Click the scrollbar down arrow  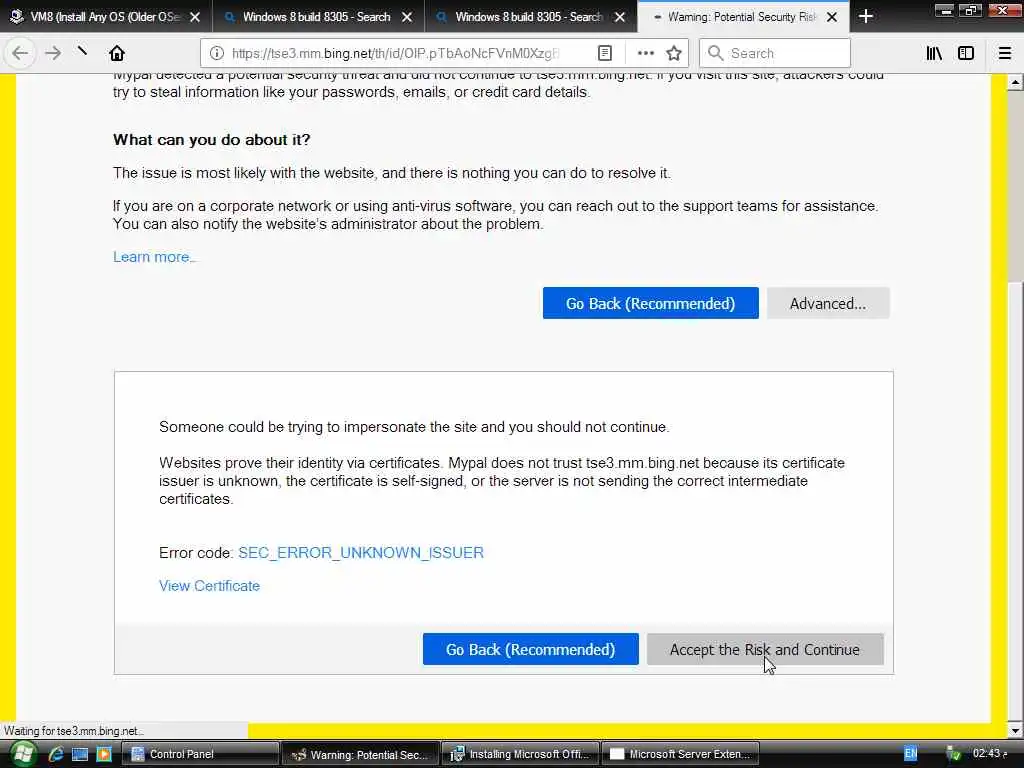tap(1015, 730)
